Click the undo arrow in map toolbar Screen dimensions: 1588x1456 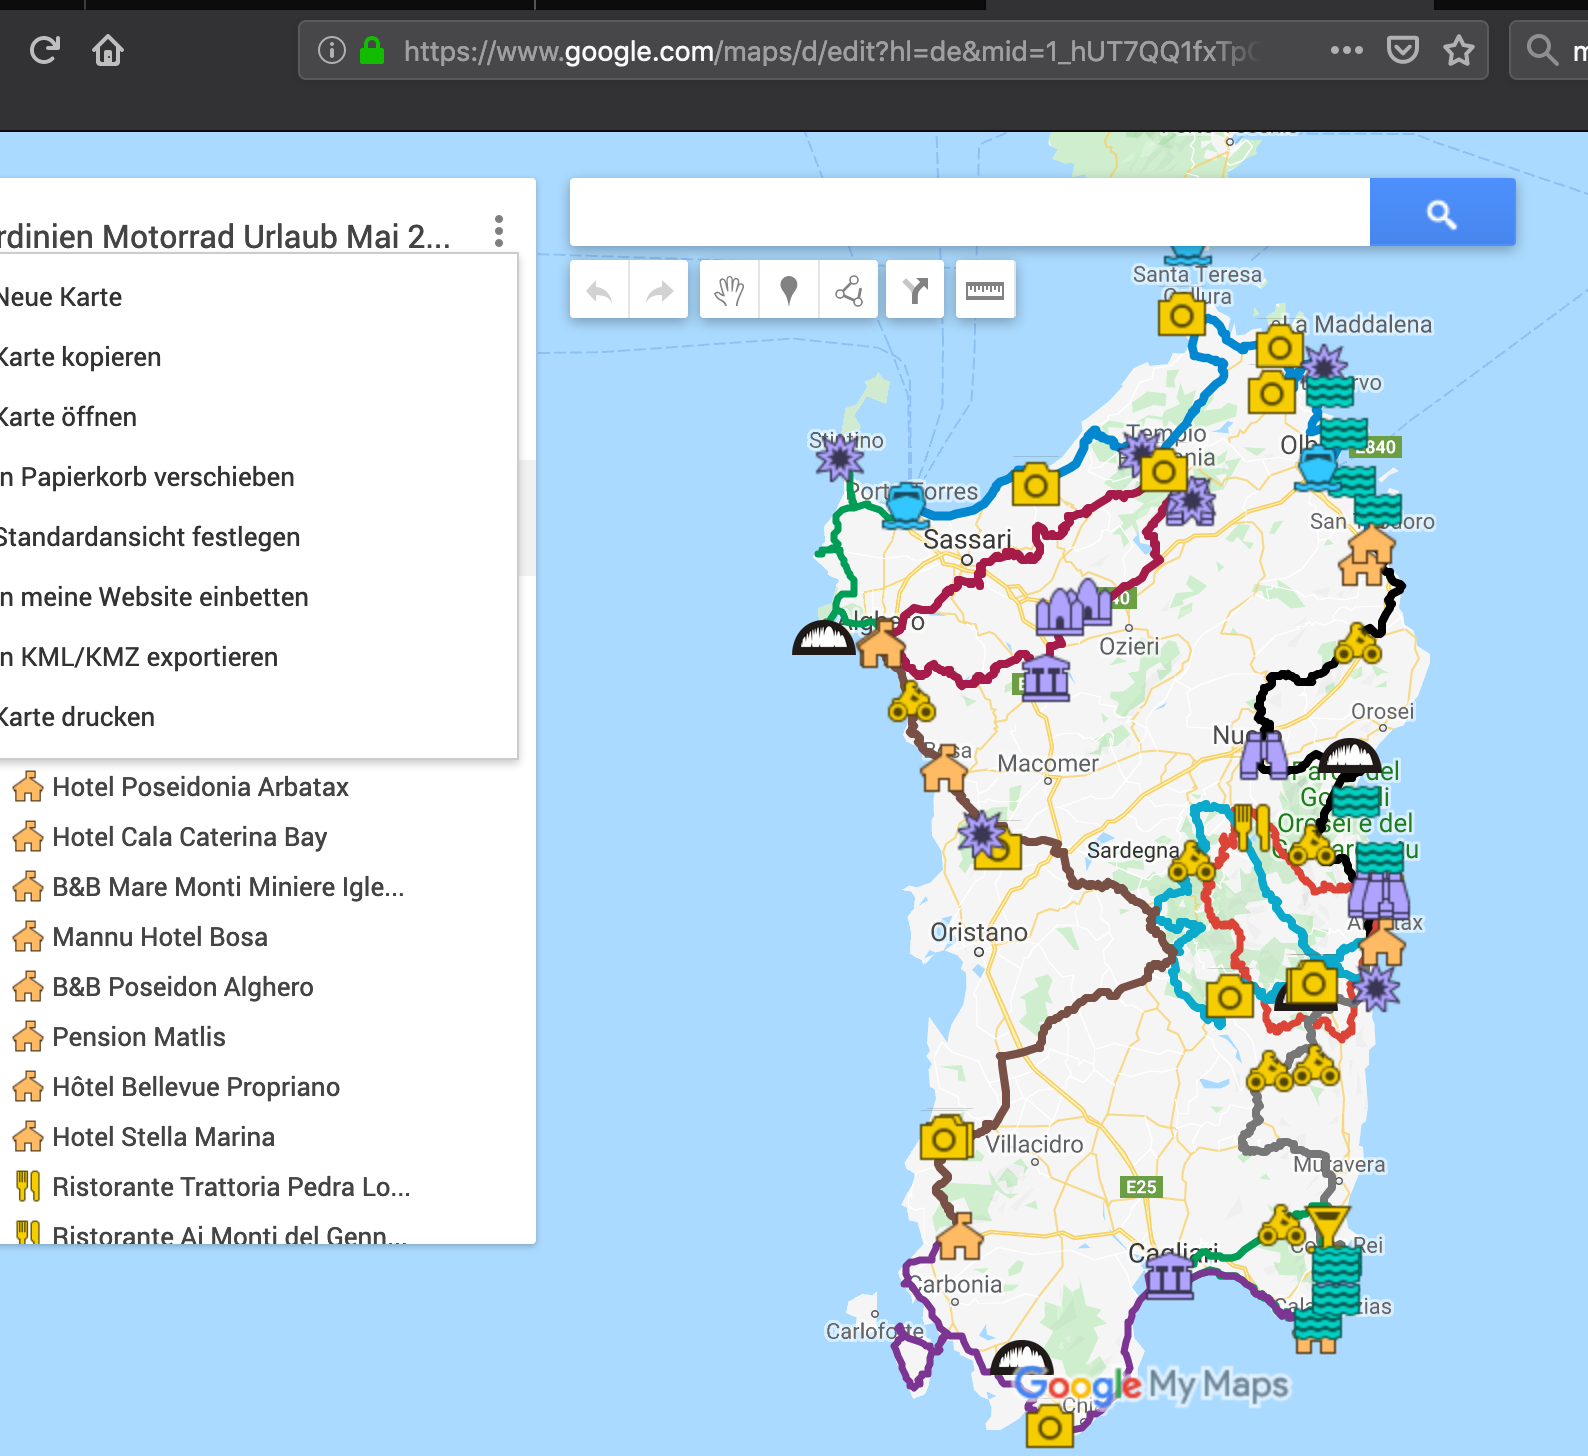[599, 291]
